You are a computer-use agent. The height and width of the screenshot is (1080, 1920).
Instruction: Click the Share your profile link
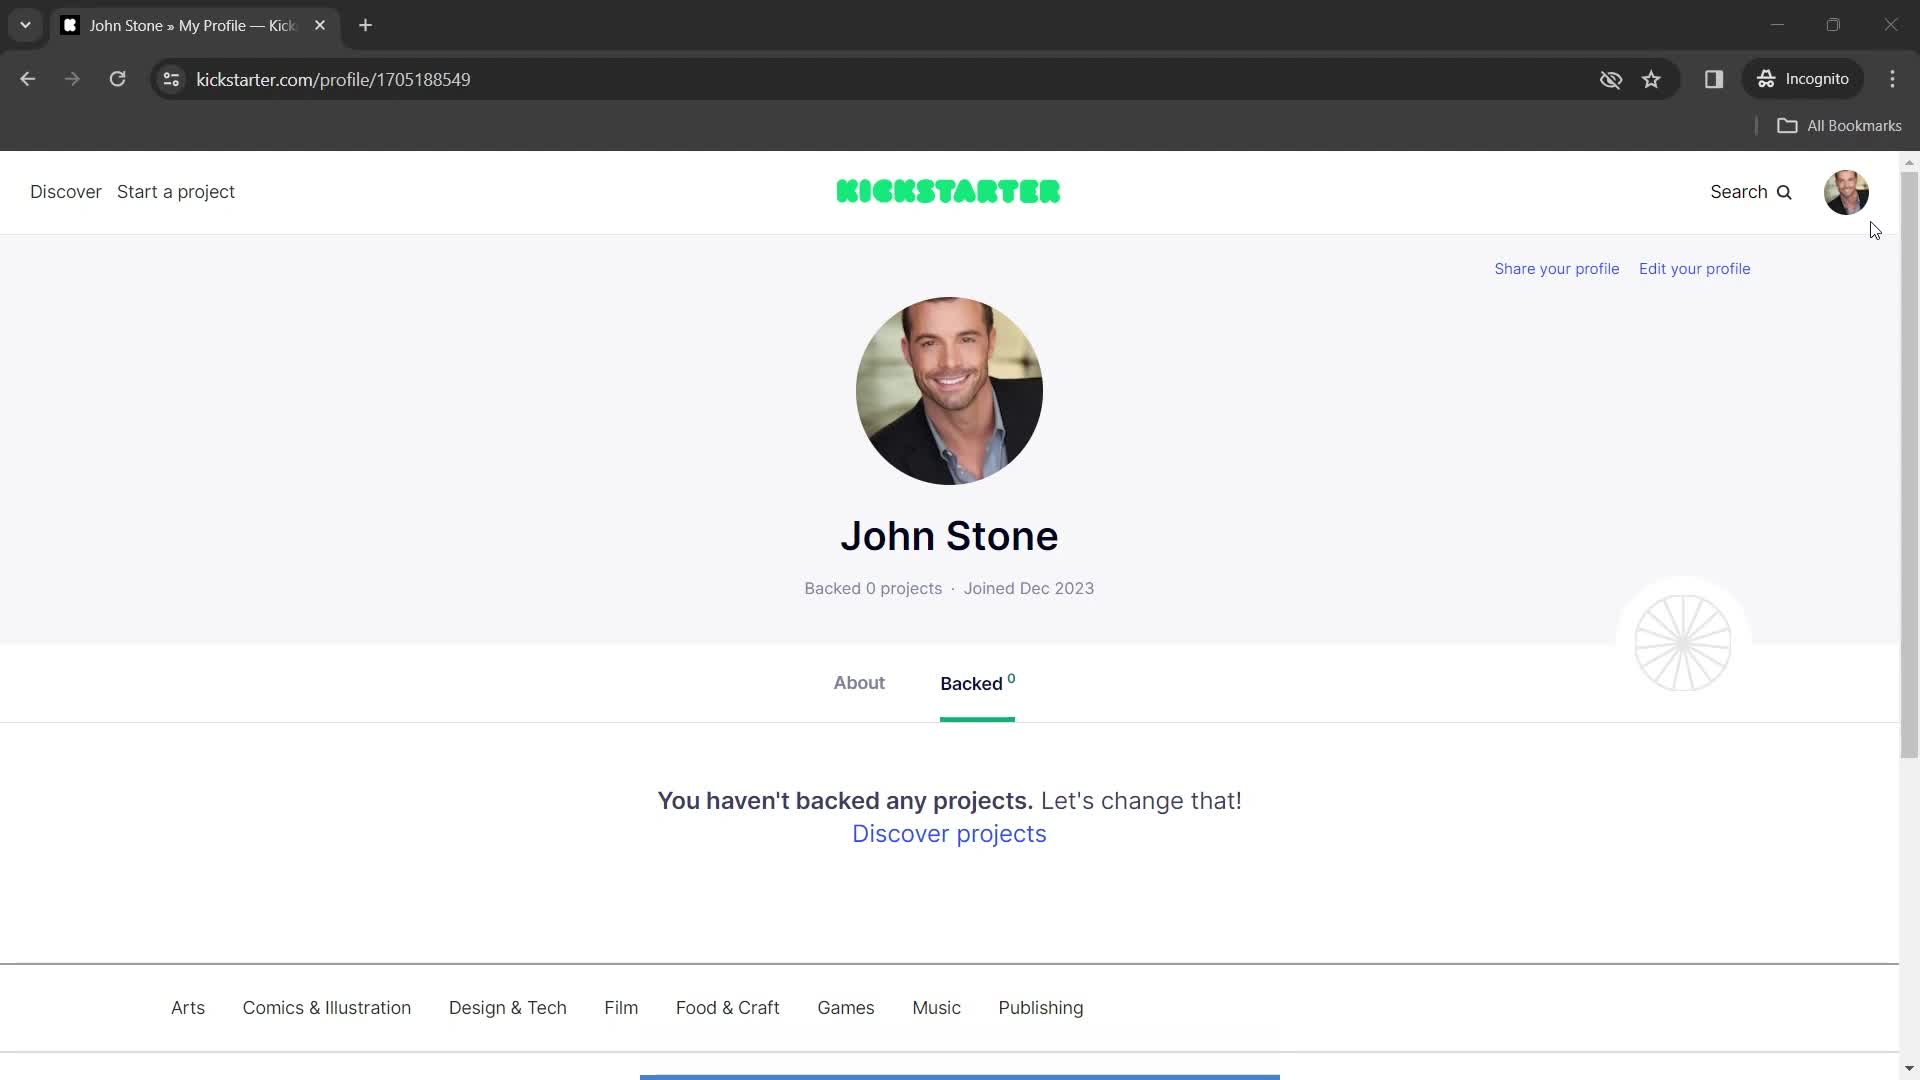click(x=1556, y=268)
